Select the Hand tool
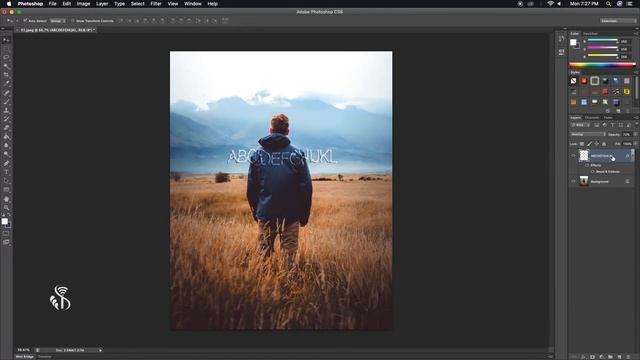The width and height of the screenshot is (640, 360). (x=6, y=199)
